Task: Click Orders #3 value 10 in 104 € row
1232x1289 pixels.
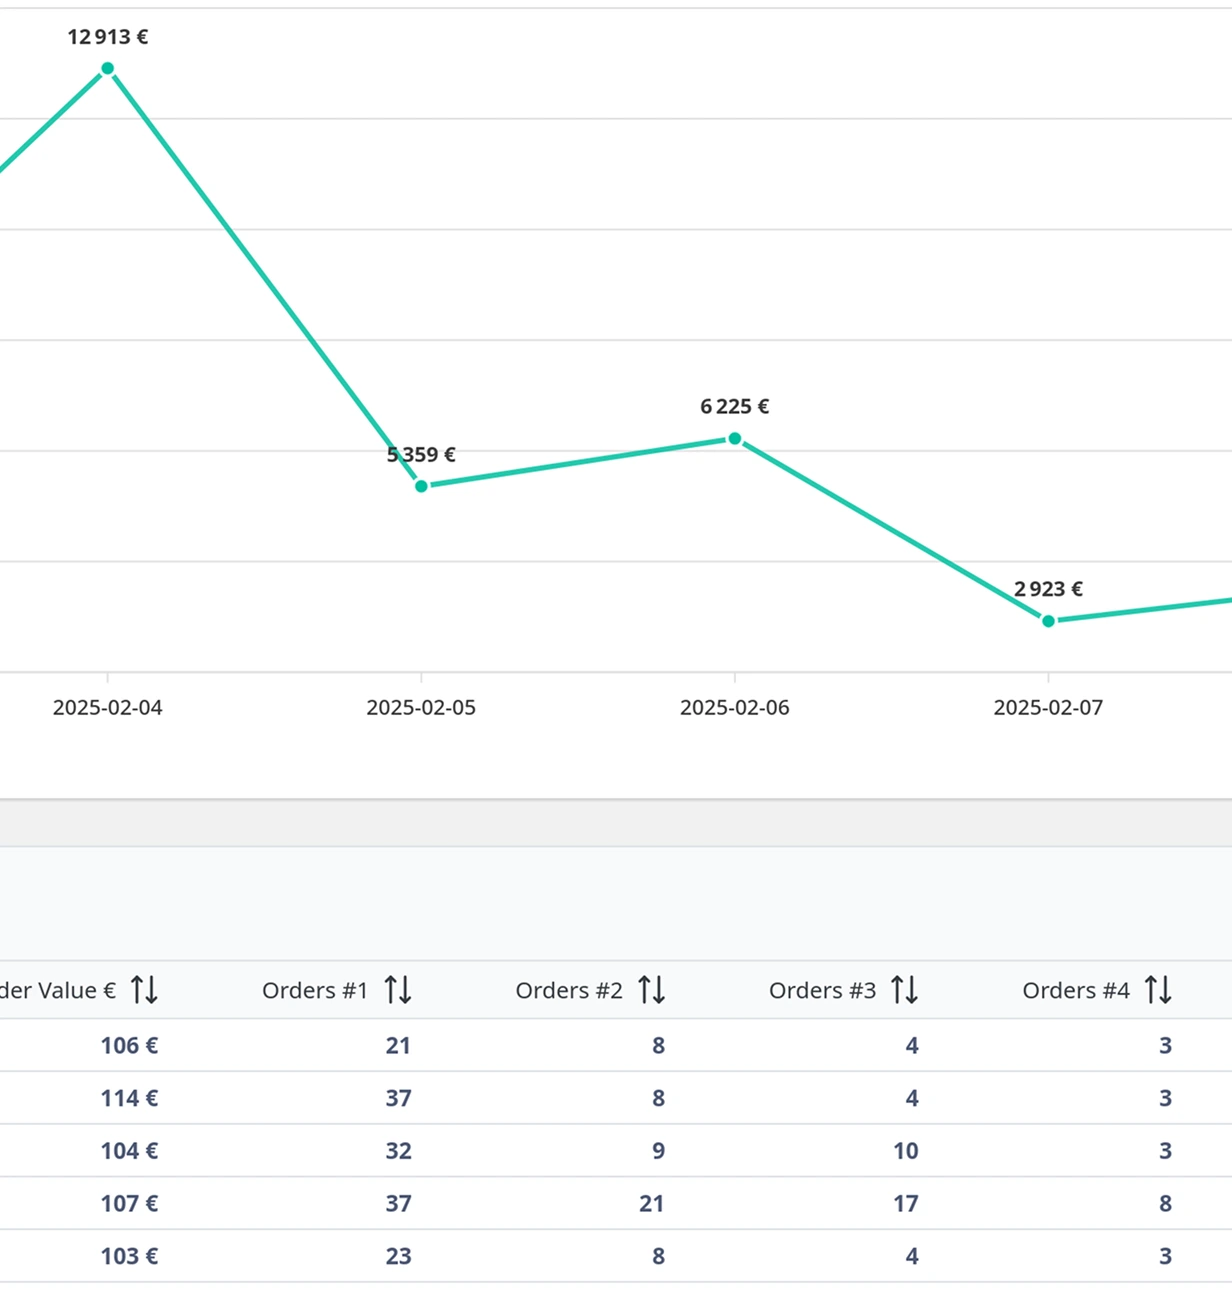Action: [x=906, y=1150]
